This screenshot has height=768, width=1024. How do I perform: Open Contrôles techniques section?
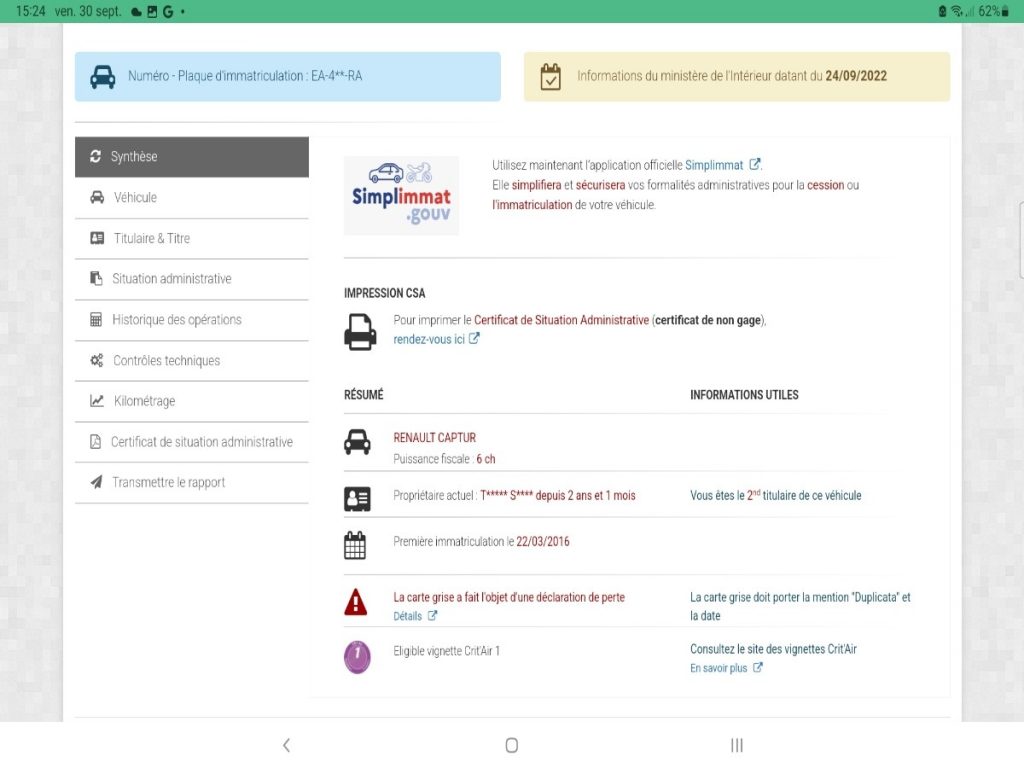tap(192, 360)
